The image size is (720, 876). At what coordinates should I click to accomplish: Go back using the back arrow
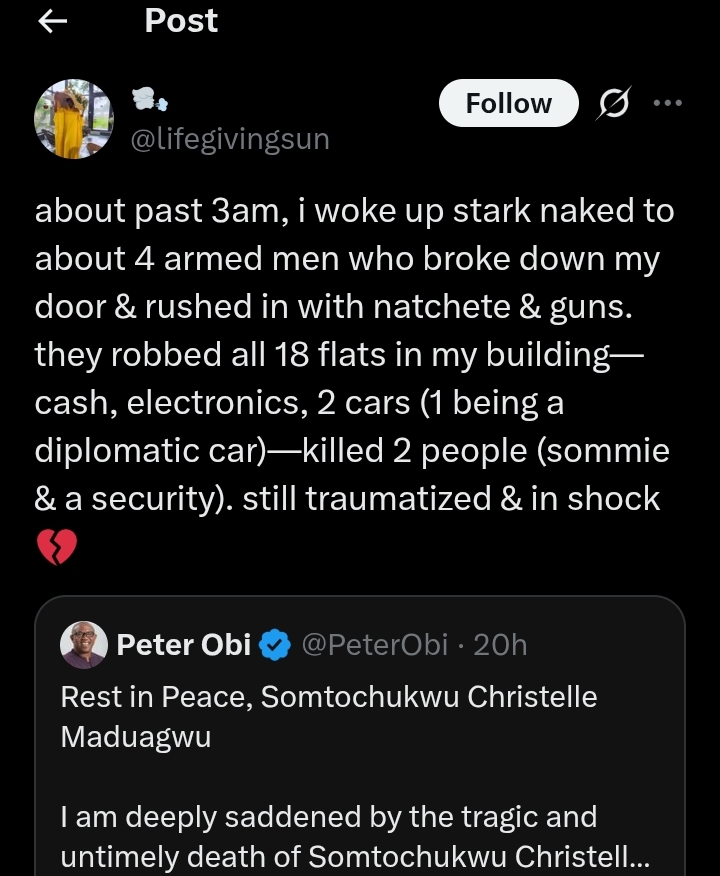[52, 22]
